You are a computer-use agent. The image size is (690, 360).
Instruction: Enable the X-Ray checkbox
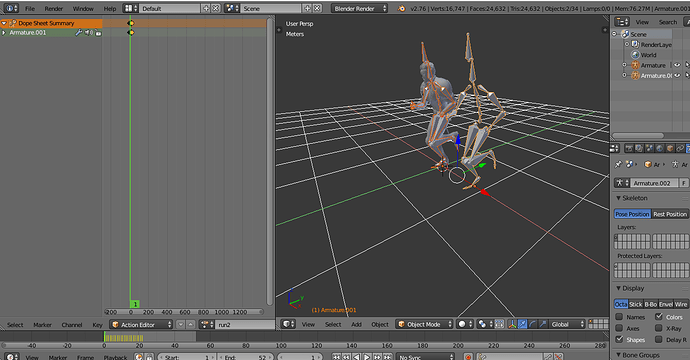[x=659, y=328]
